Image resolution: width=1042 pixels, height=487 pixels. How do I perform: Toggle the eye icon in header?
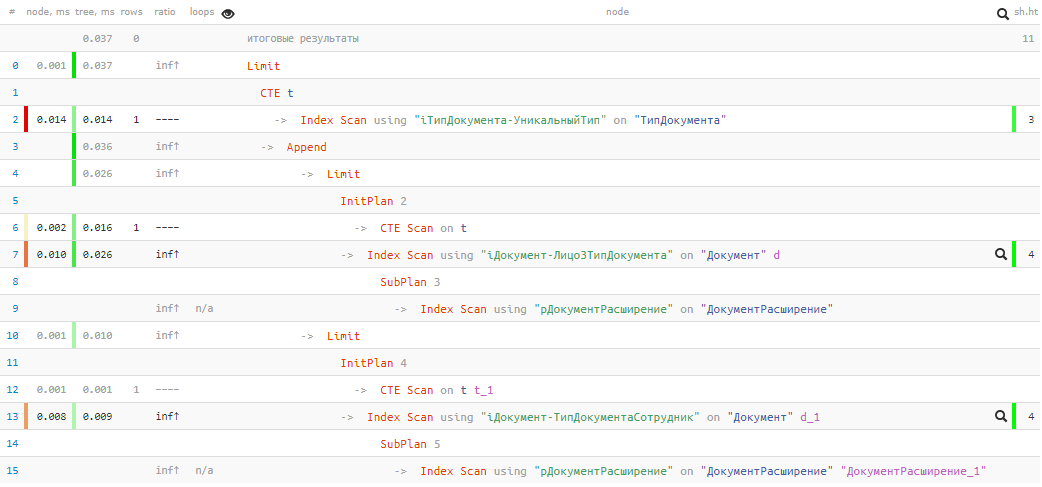point(228,13)
